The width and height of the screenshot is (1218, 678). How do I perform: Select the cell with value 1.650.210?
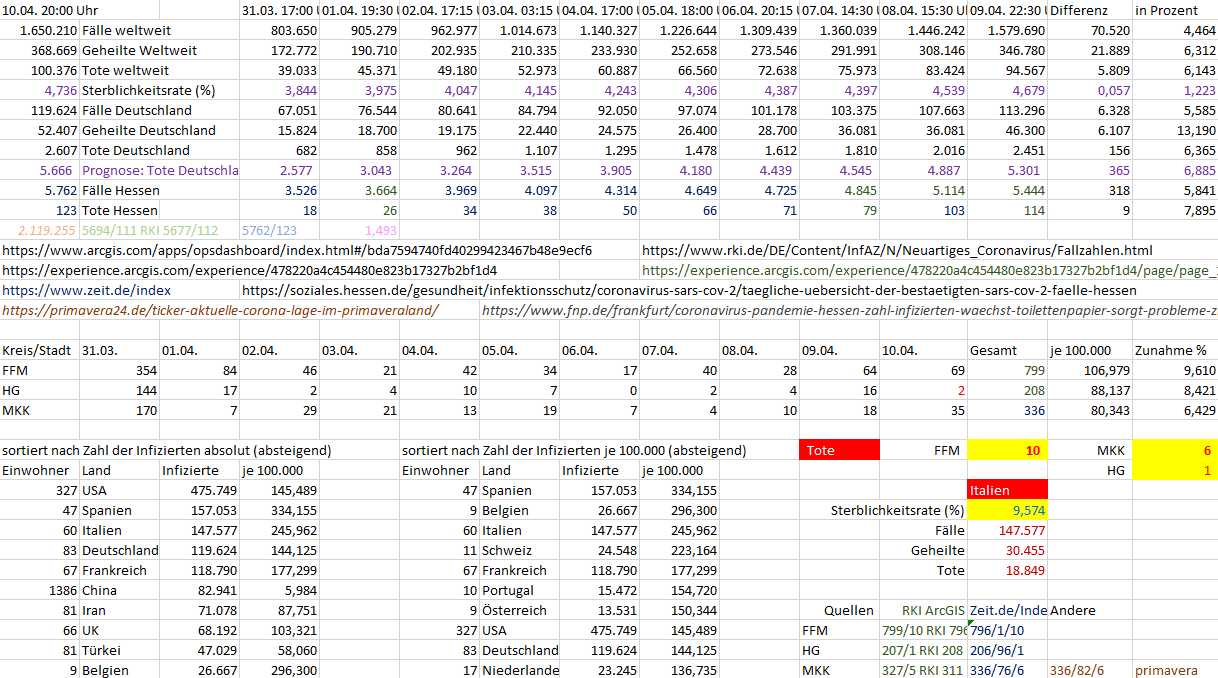click(49, 30)
